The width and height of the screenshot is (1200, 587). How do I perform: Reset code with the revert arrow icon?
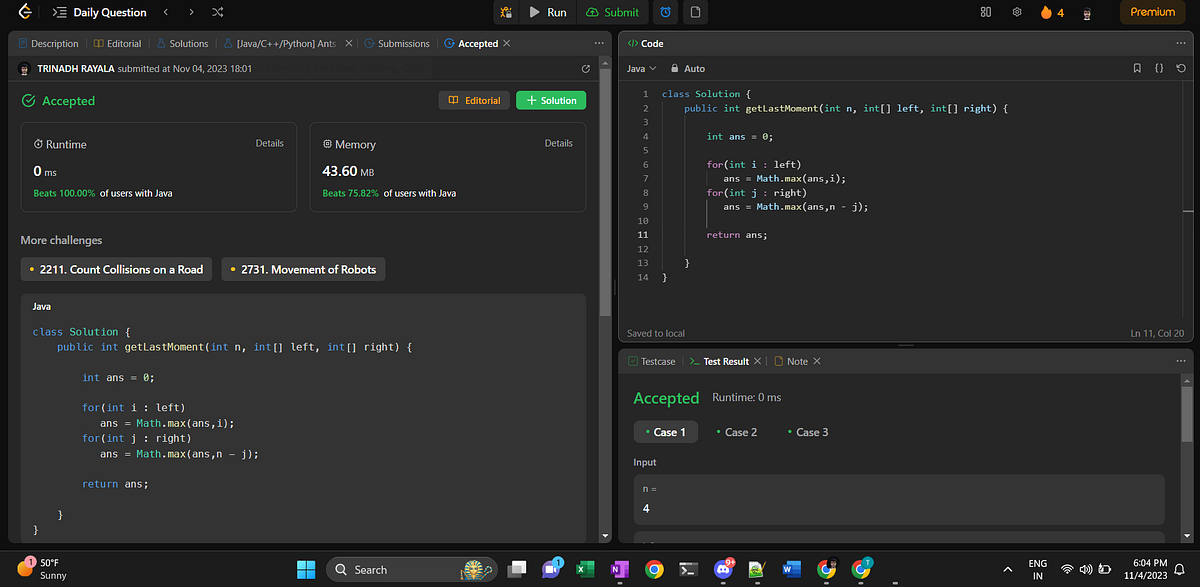point(1181,68)
